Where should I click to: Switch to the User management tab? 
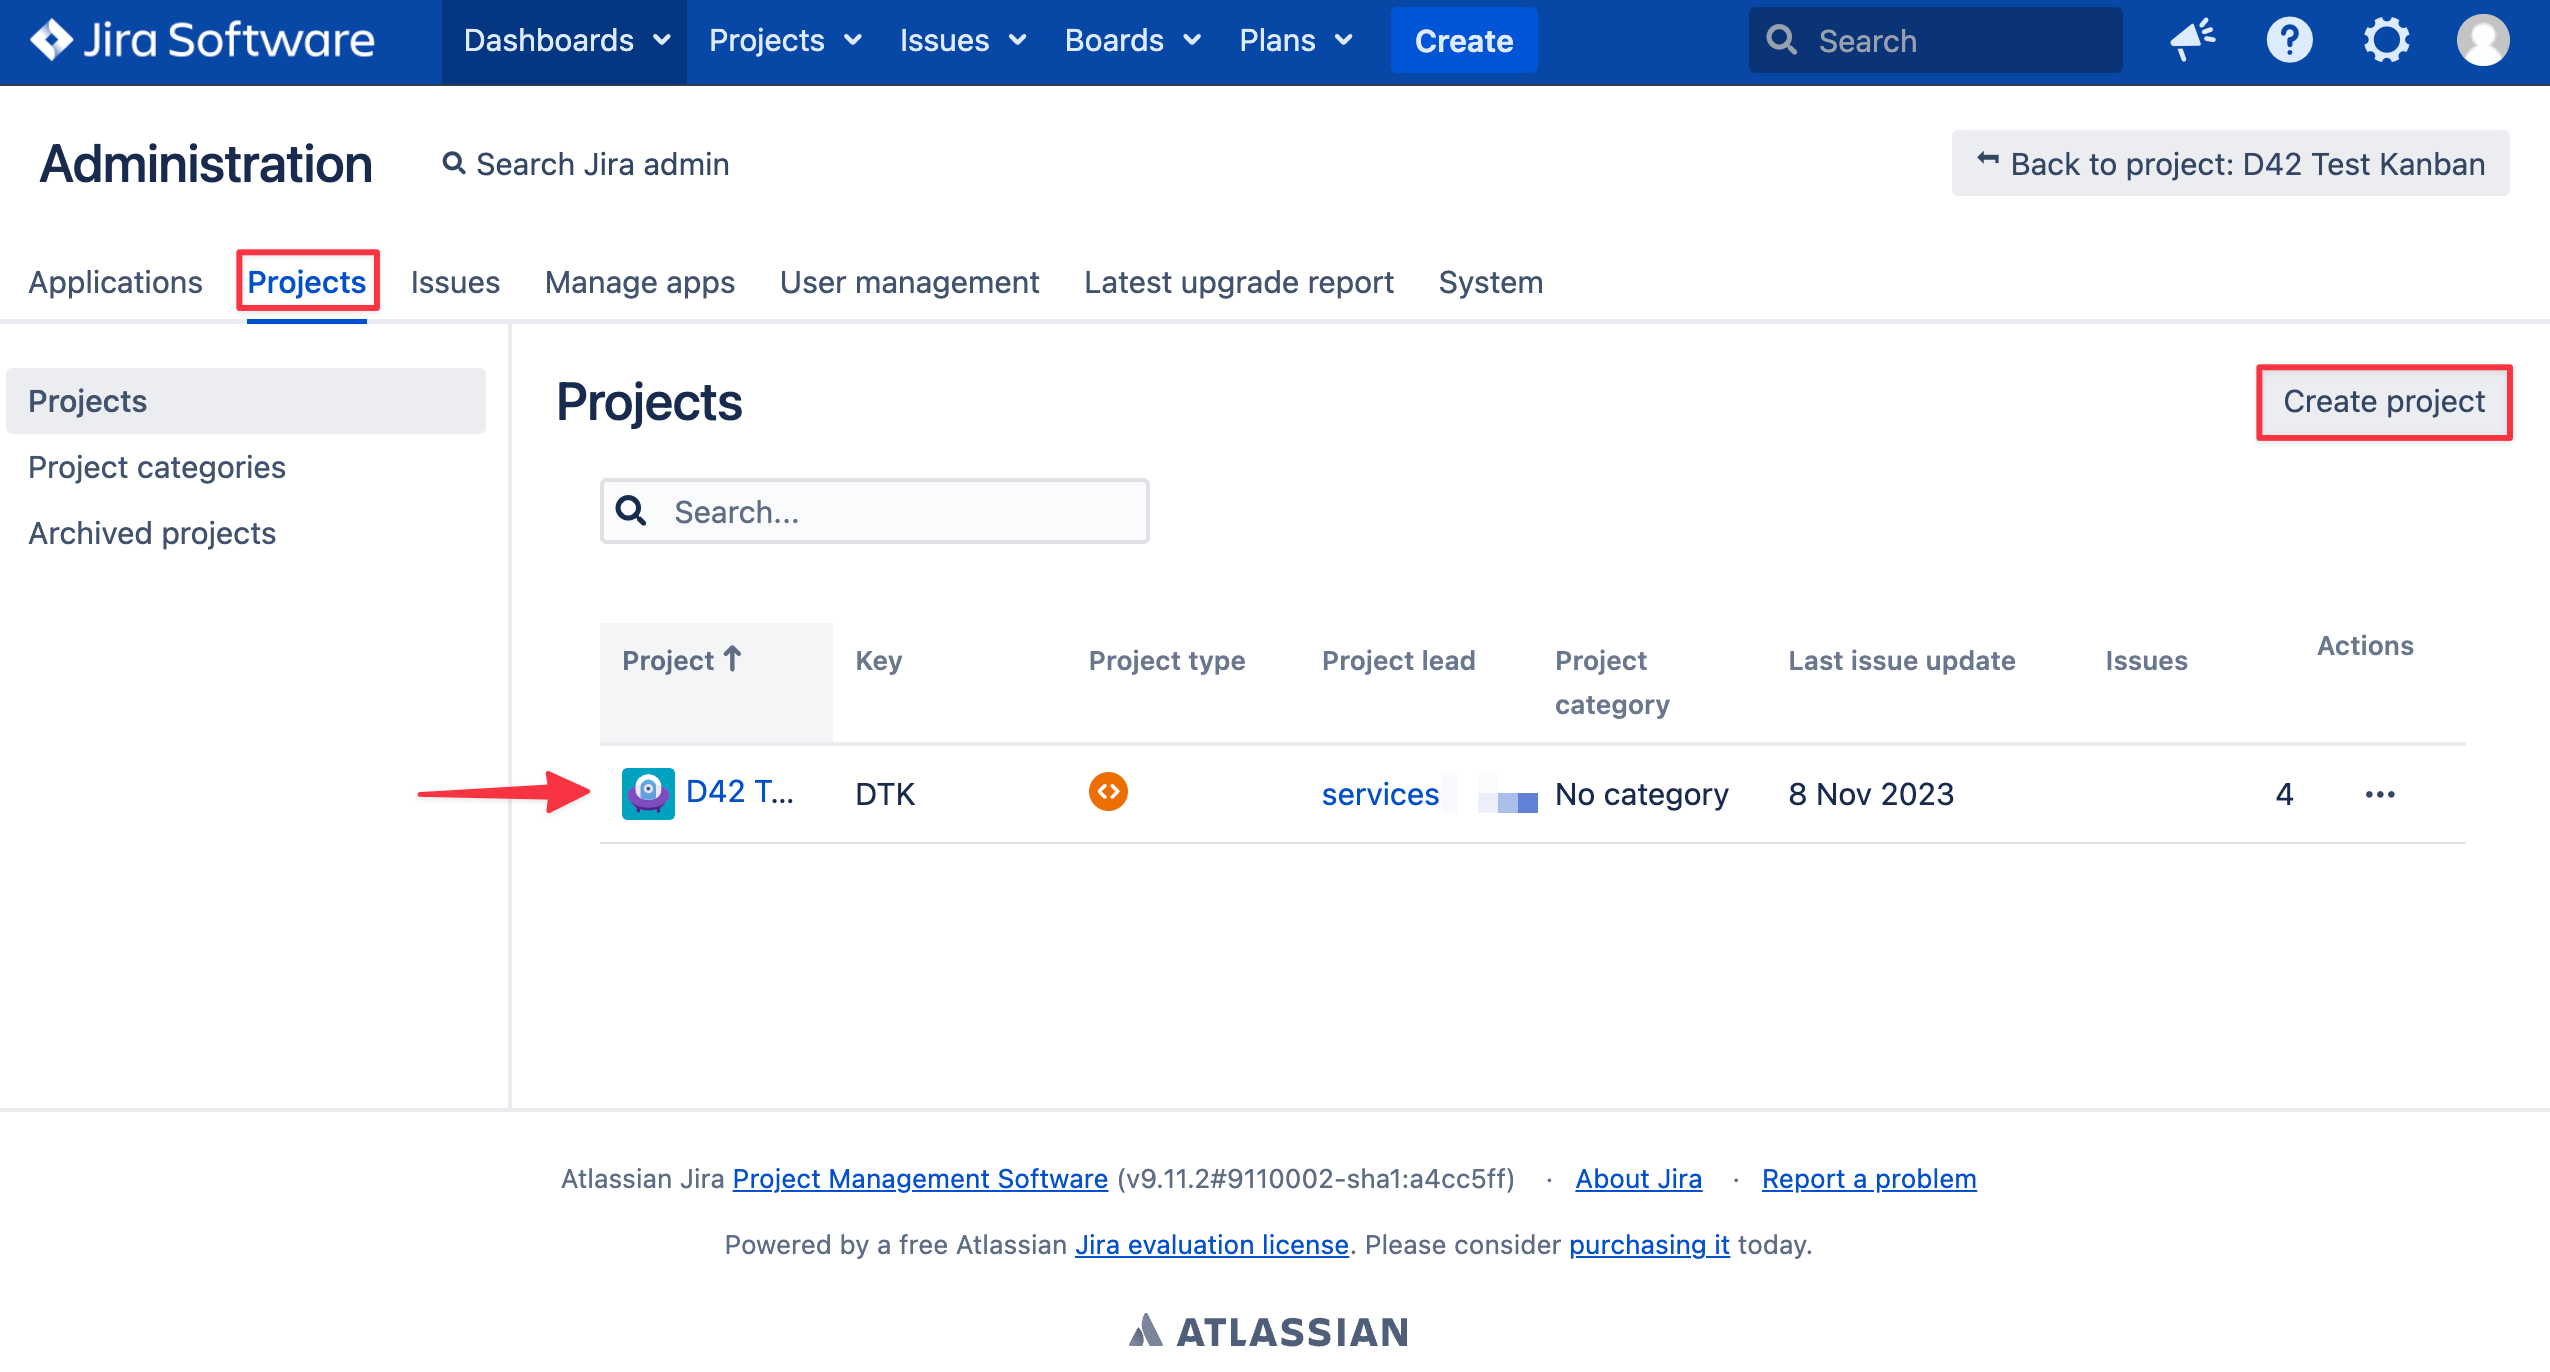pyautogui.click(x=909, y=282)
